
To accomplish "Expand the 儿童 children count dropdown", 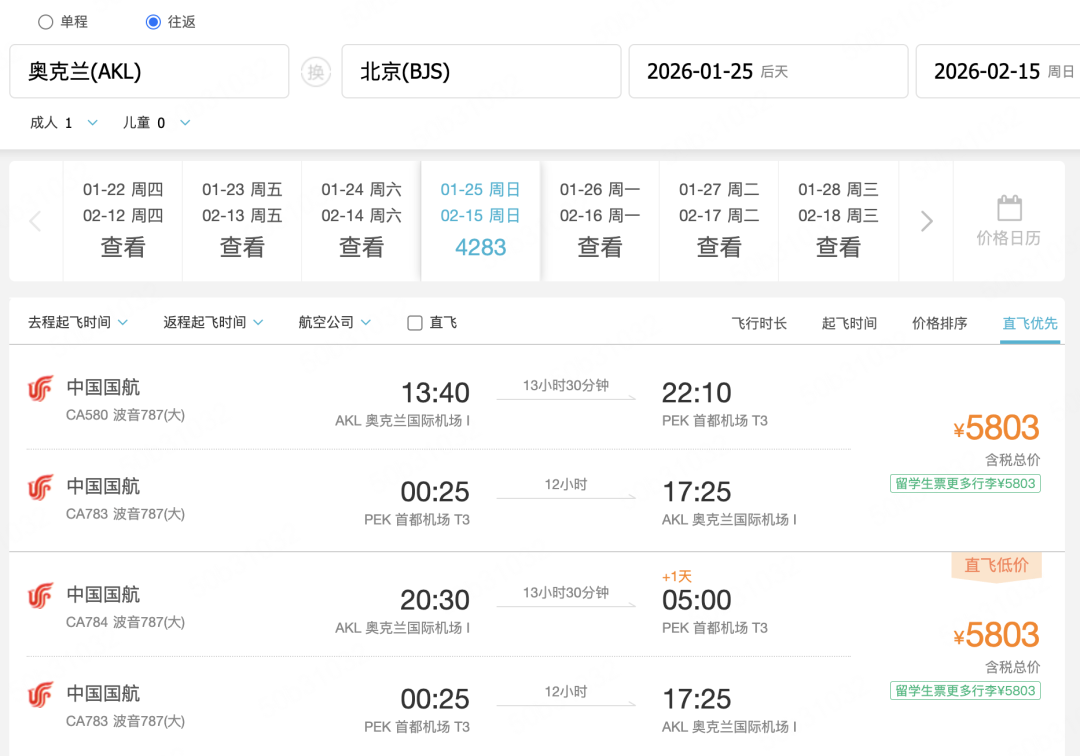I will point(184,123).
